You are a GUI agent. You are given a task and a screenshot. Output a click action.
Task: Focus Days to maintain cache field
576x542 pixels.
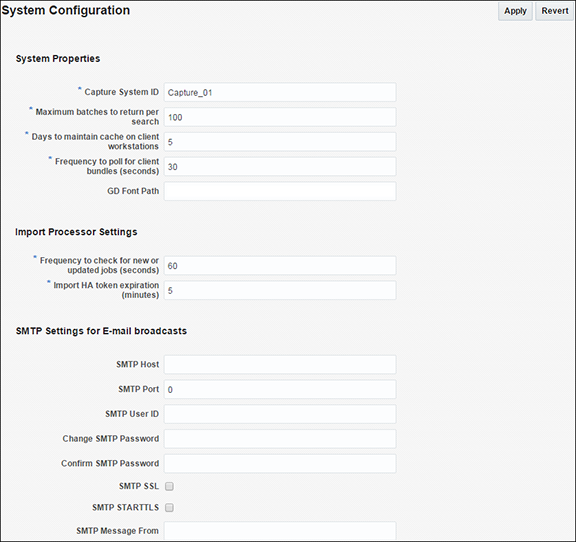(280, 142)
